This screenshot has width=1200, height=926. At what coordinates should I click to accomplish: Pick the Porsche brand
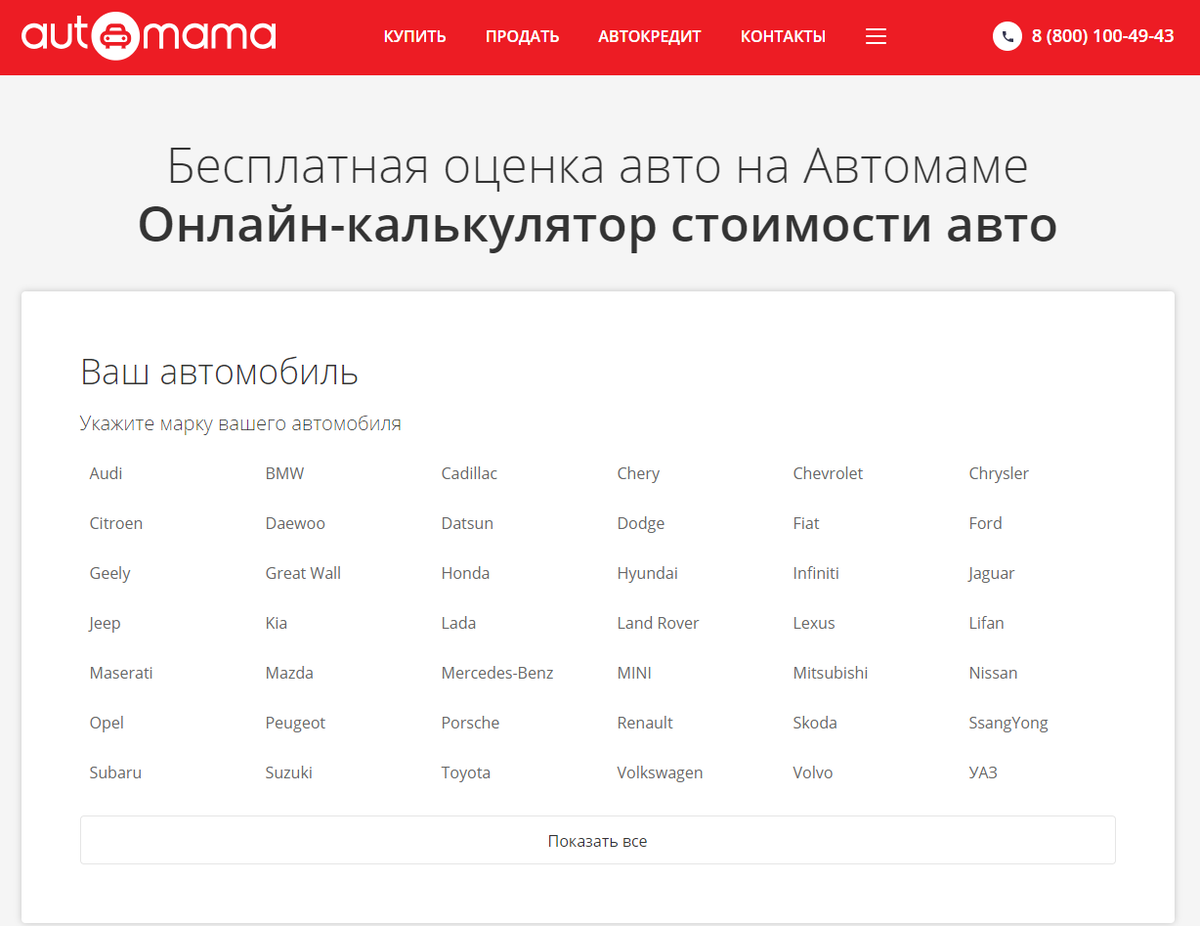(470, 723)
